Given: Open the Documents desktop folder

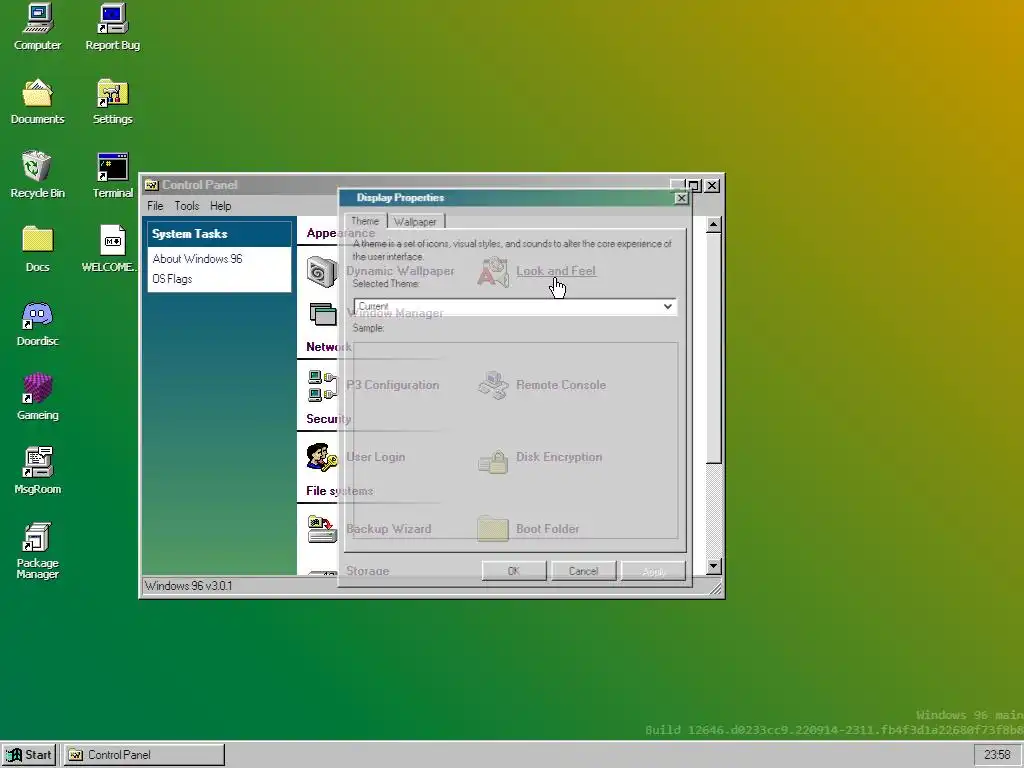Looking at the screenshot, I should [37, 101].
